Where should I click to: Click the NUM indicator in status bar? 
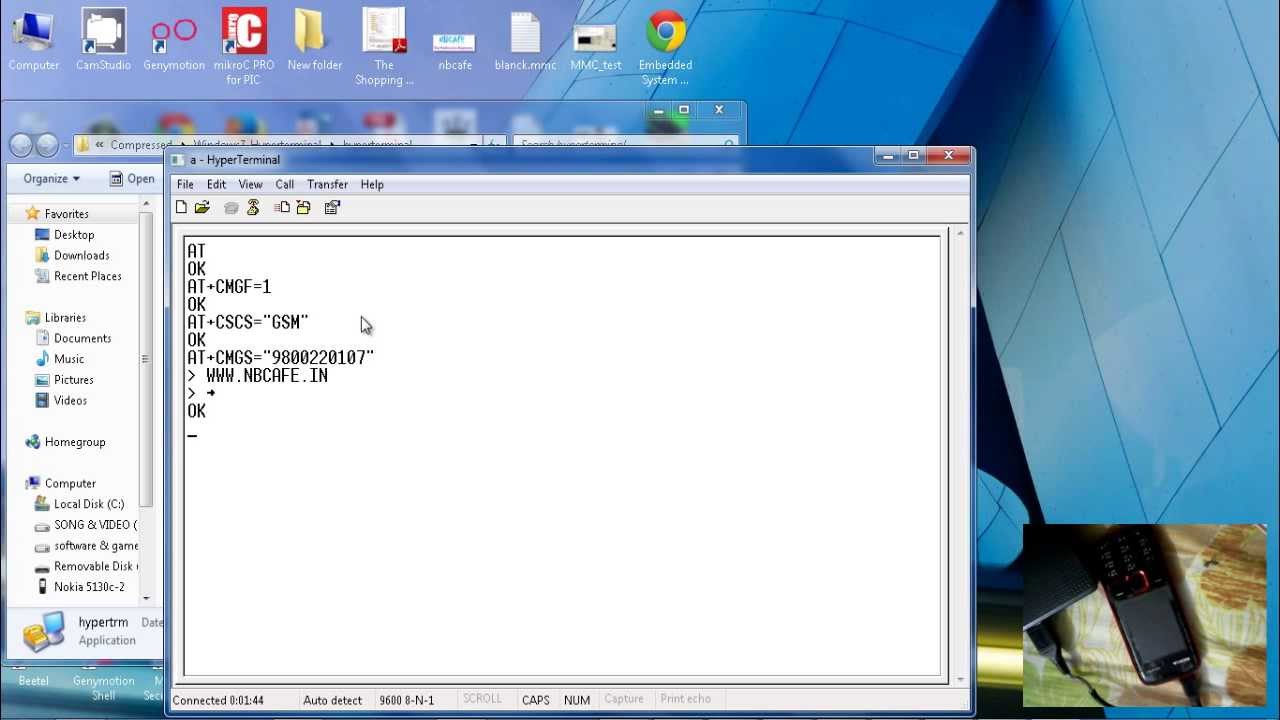coord(577,700)
